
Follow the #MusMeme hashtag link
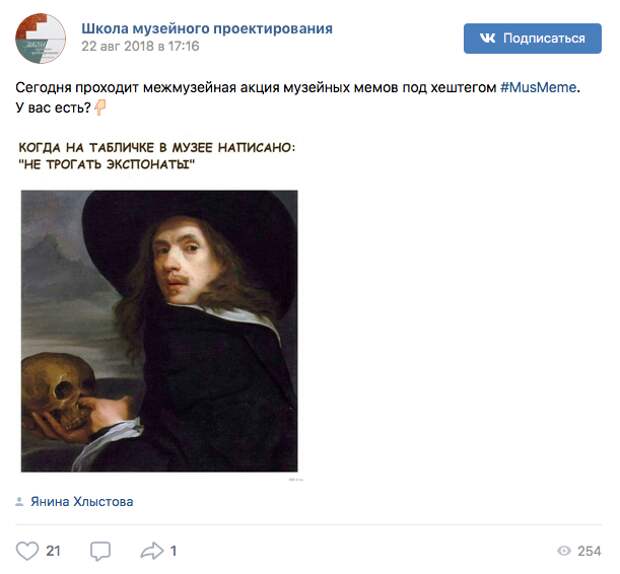coord(538,87)
